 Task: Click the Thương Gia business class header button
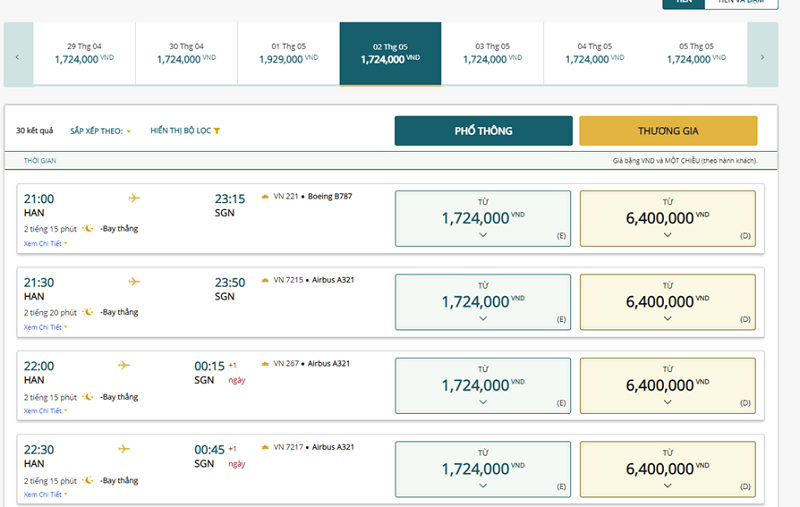[x=668, y=131]
